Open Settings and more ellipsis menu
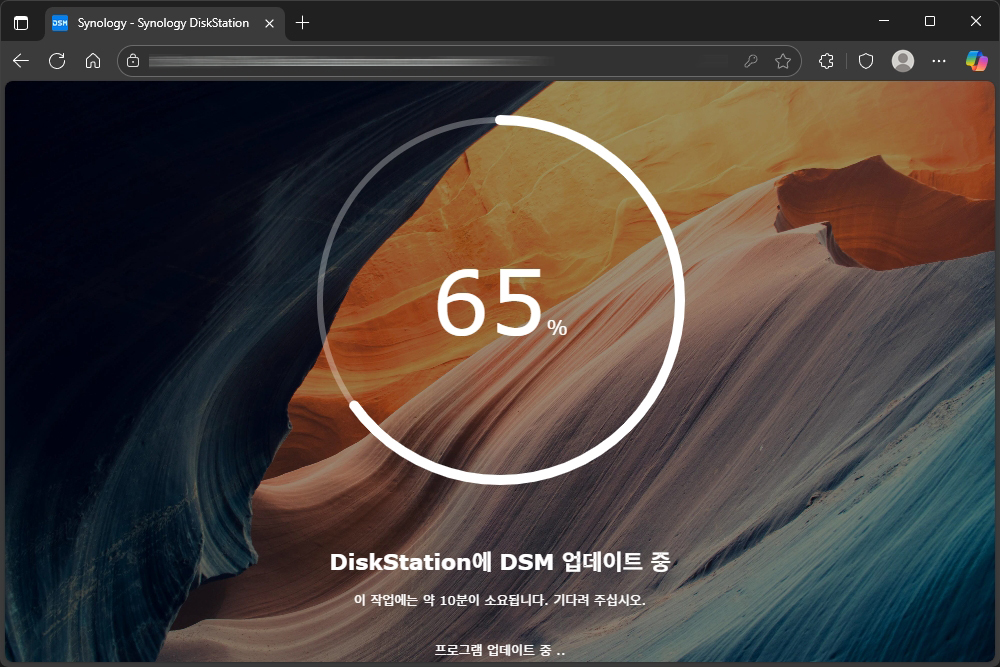1000x667 pixels. (939, 61)
